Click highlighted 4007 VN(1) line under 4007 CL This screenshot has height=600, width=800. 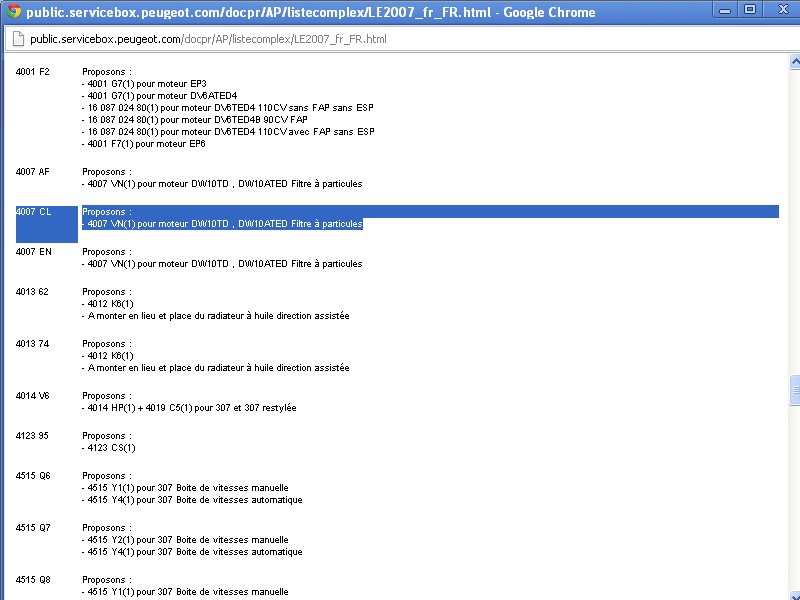pyautogui.click(x=222, y=224)
